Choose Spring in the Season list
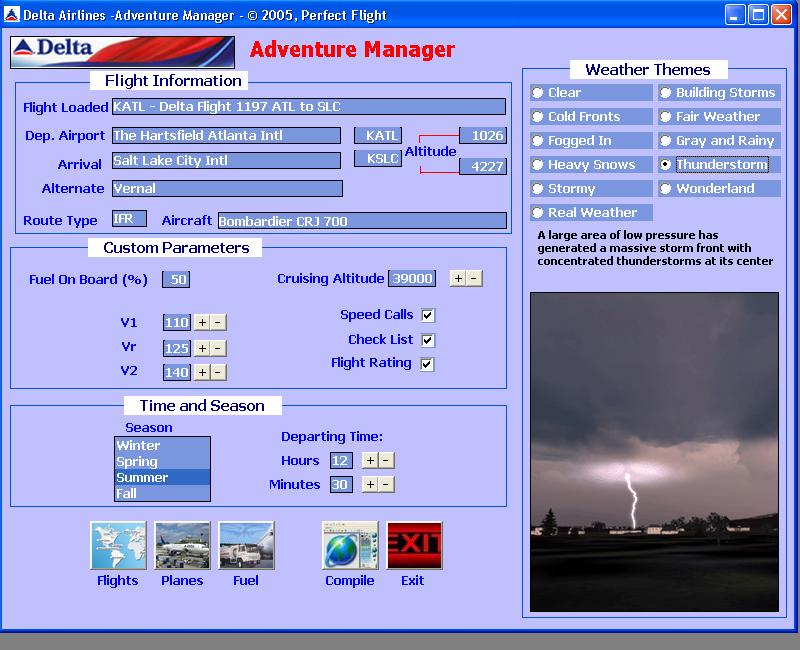This screenshot has height=650, width=800. 162,461
